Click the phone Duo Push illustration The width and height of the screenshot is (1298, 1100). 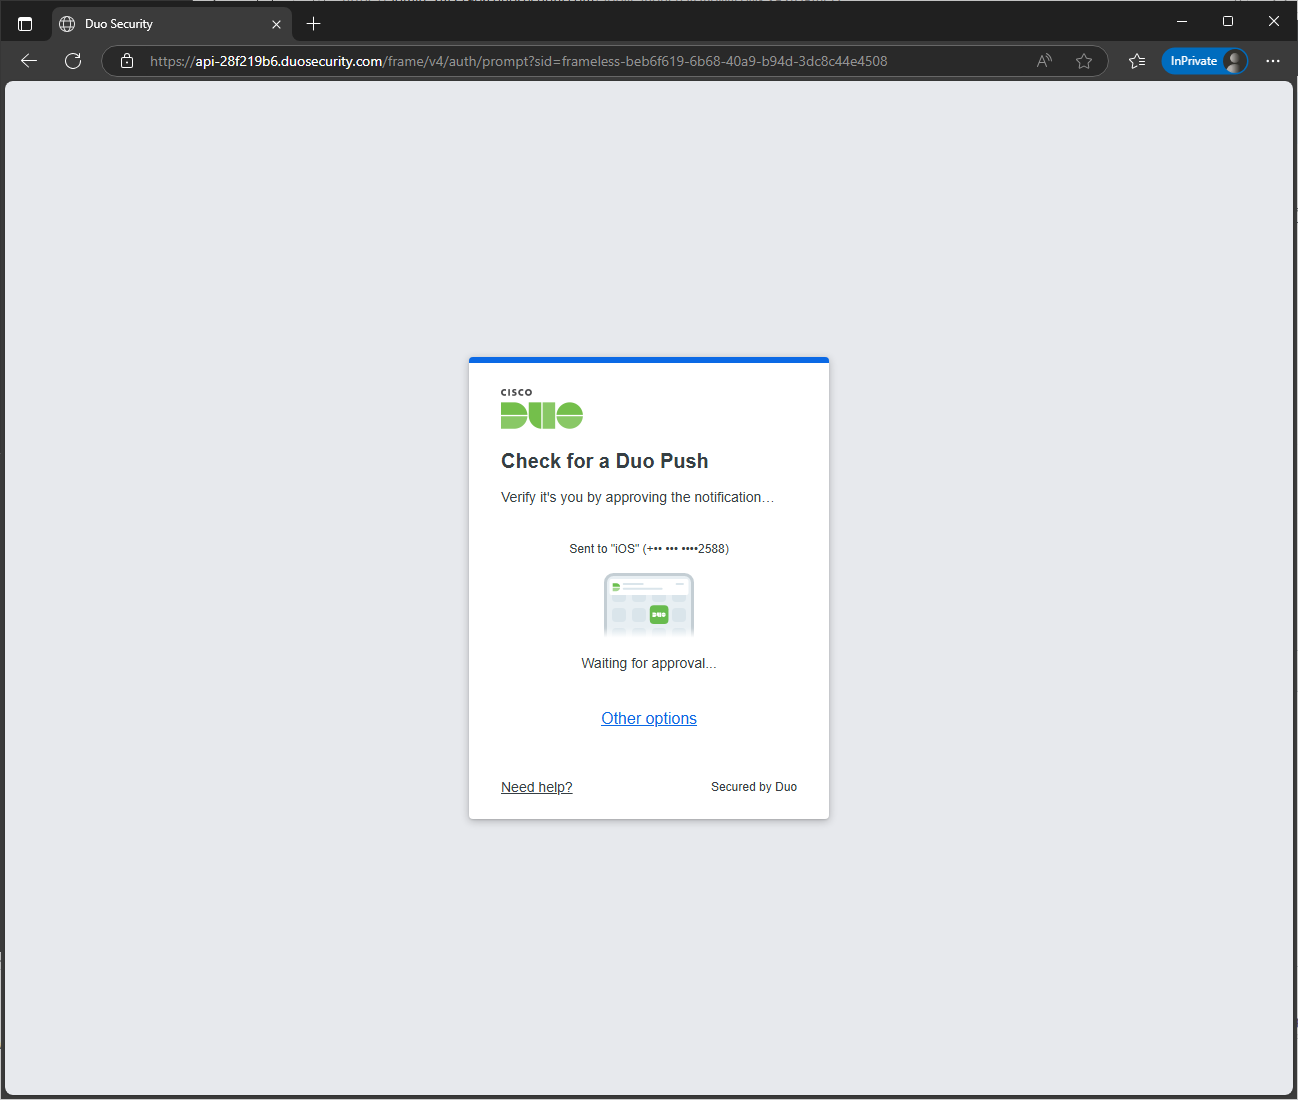[649, 605]
